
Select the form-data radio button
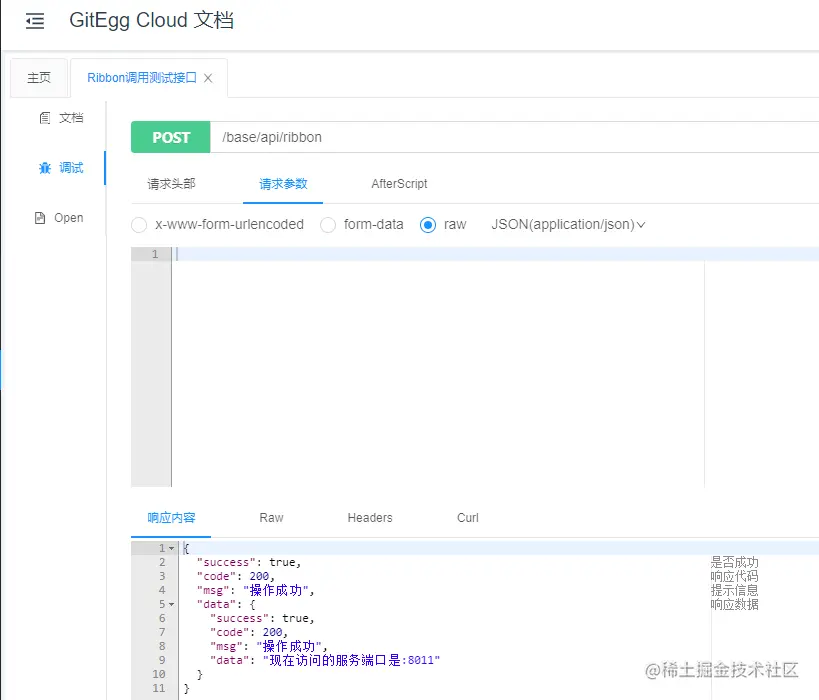click(328, 225)
